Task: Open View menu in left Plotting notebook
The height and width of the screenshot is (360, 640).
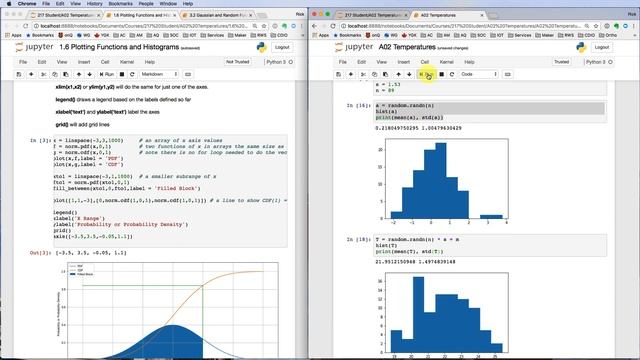Action: click(x=62, y=62)
